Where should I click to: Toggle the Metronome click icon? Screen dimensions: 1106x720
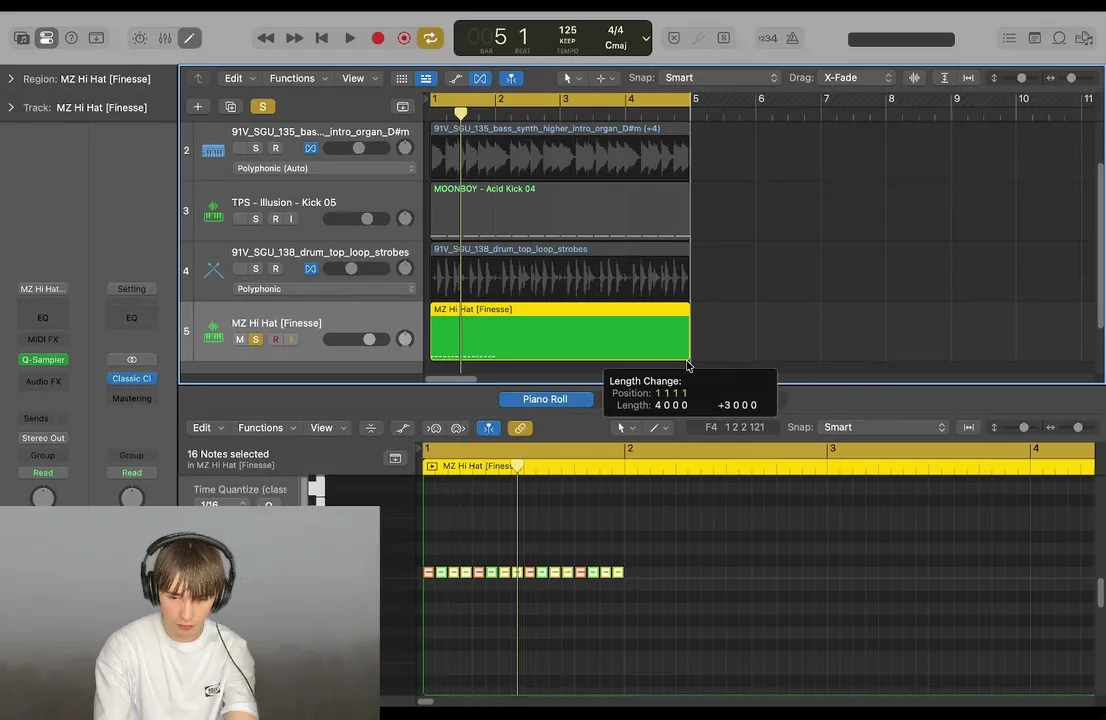tap(793, 38)
